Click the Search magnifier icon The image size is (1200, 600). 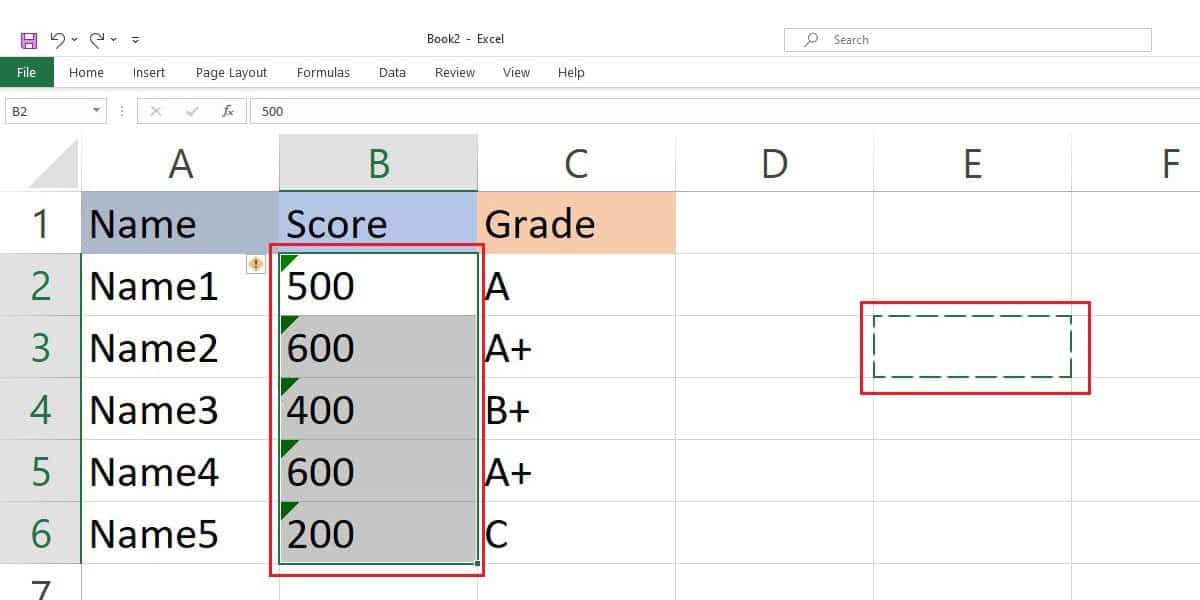(x=810, y=39)
